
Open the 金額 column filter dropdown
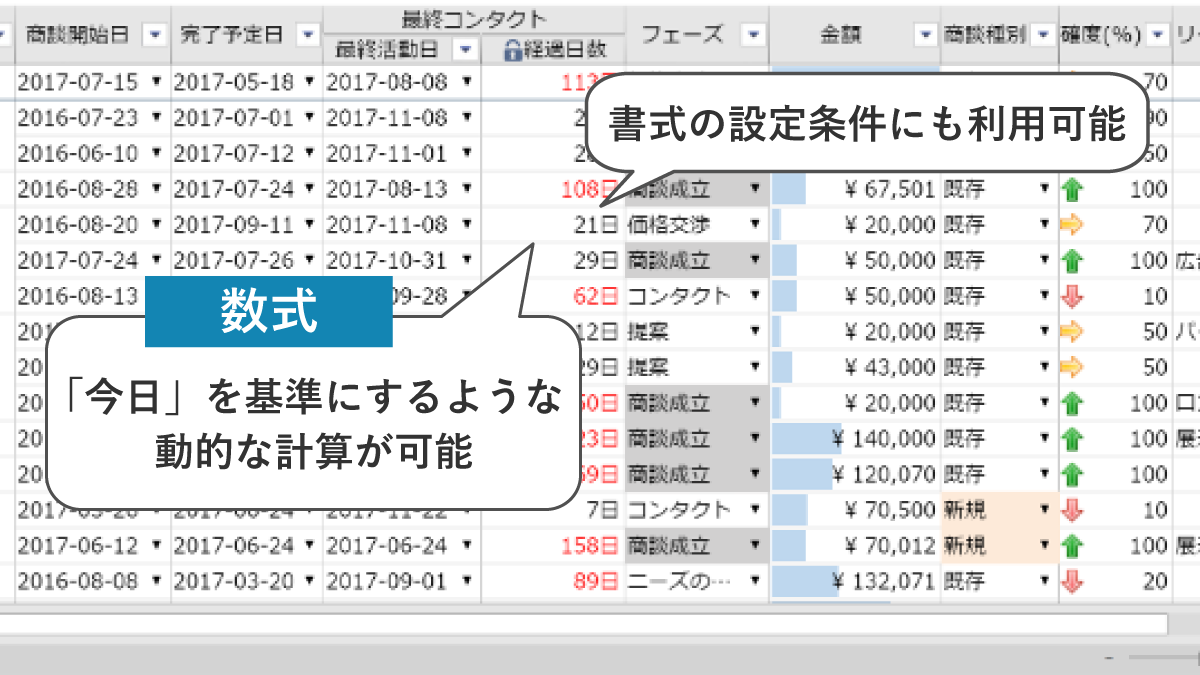(925, 35)
